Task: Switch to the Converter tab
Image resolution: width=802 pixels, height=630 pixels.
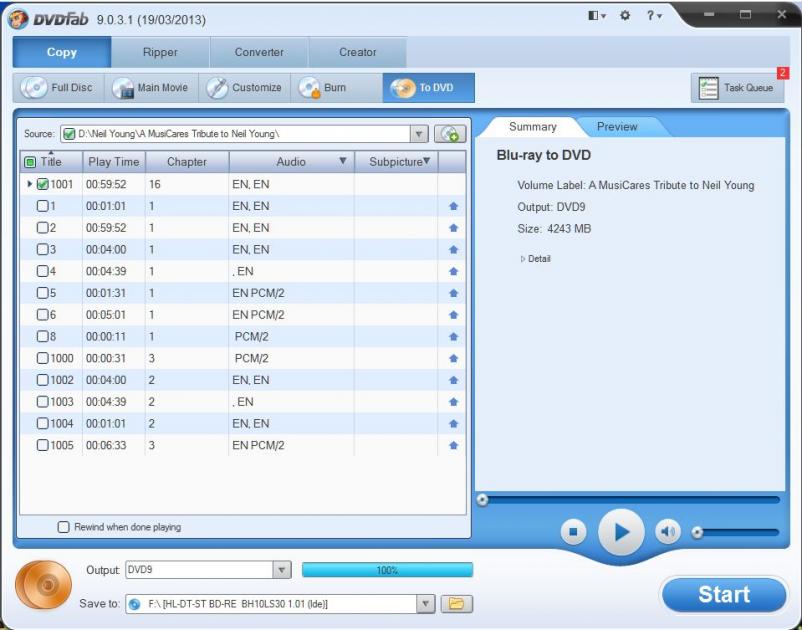Action: click(x=259, y=52)
